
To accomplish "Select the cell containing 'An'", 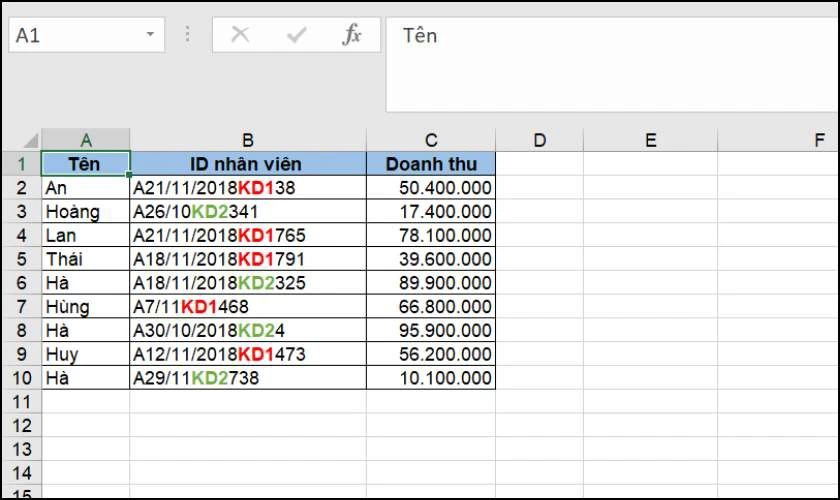I will tap(86, 188).
